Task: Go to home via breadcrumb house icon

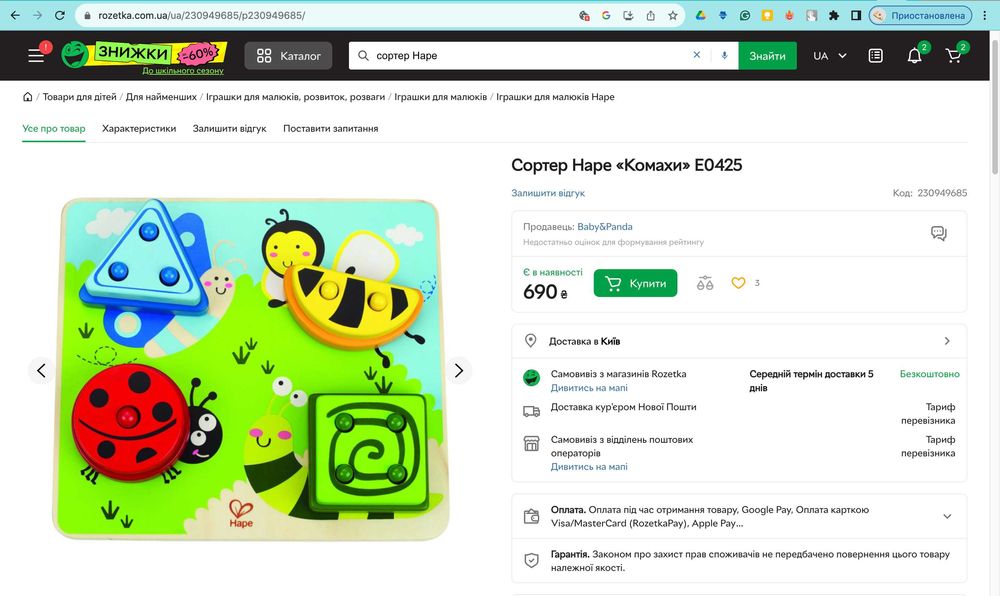Action: [x=27, y=97]
